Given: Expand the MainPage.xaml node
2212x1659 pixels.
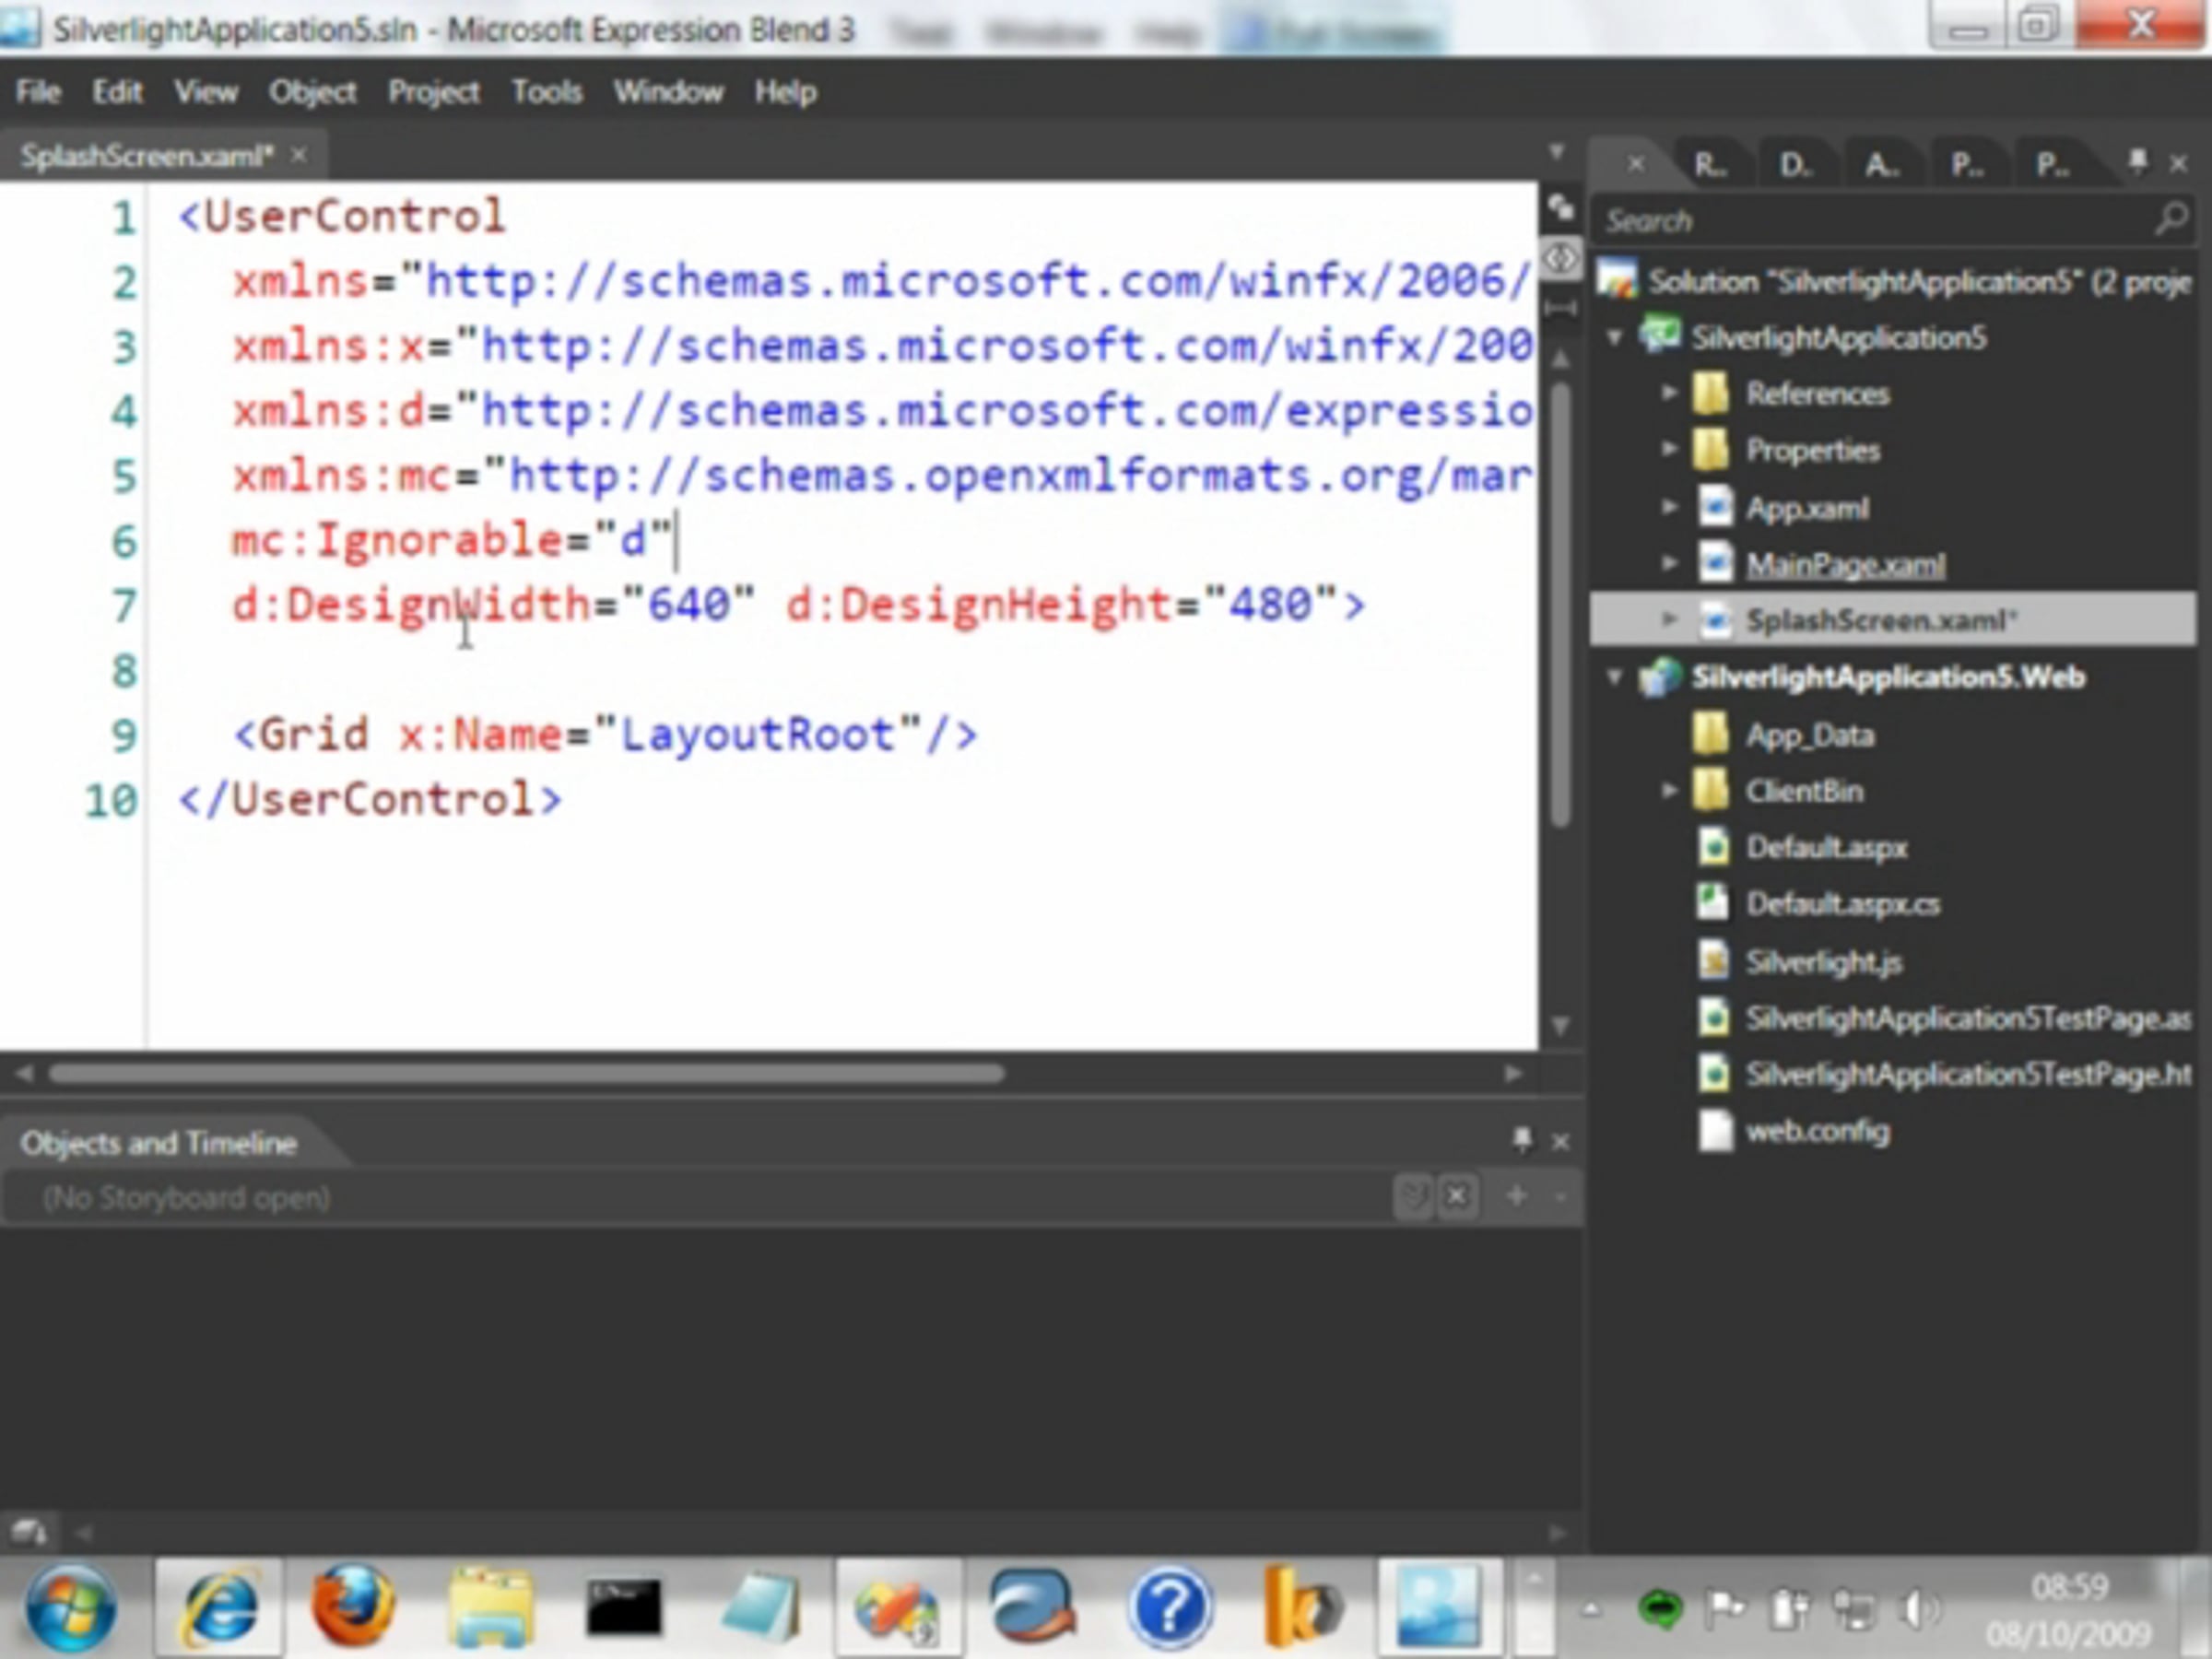Looking at the screenshot, I should click(x=1668, y=563).
